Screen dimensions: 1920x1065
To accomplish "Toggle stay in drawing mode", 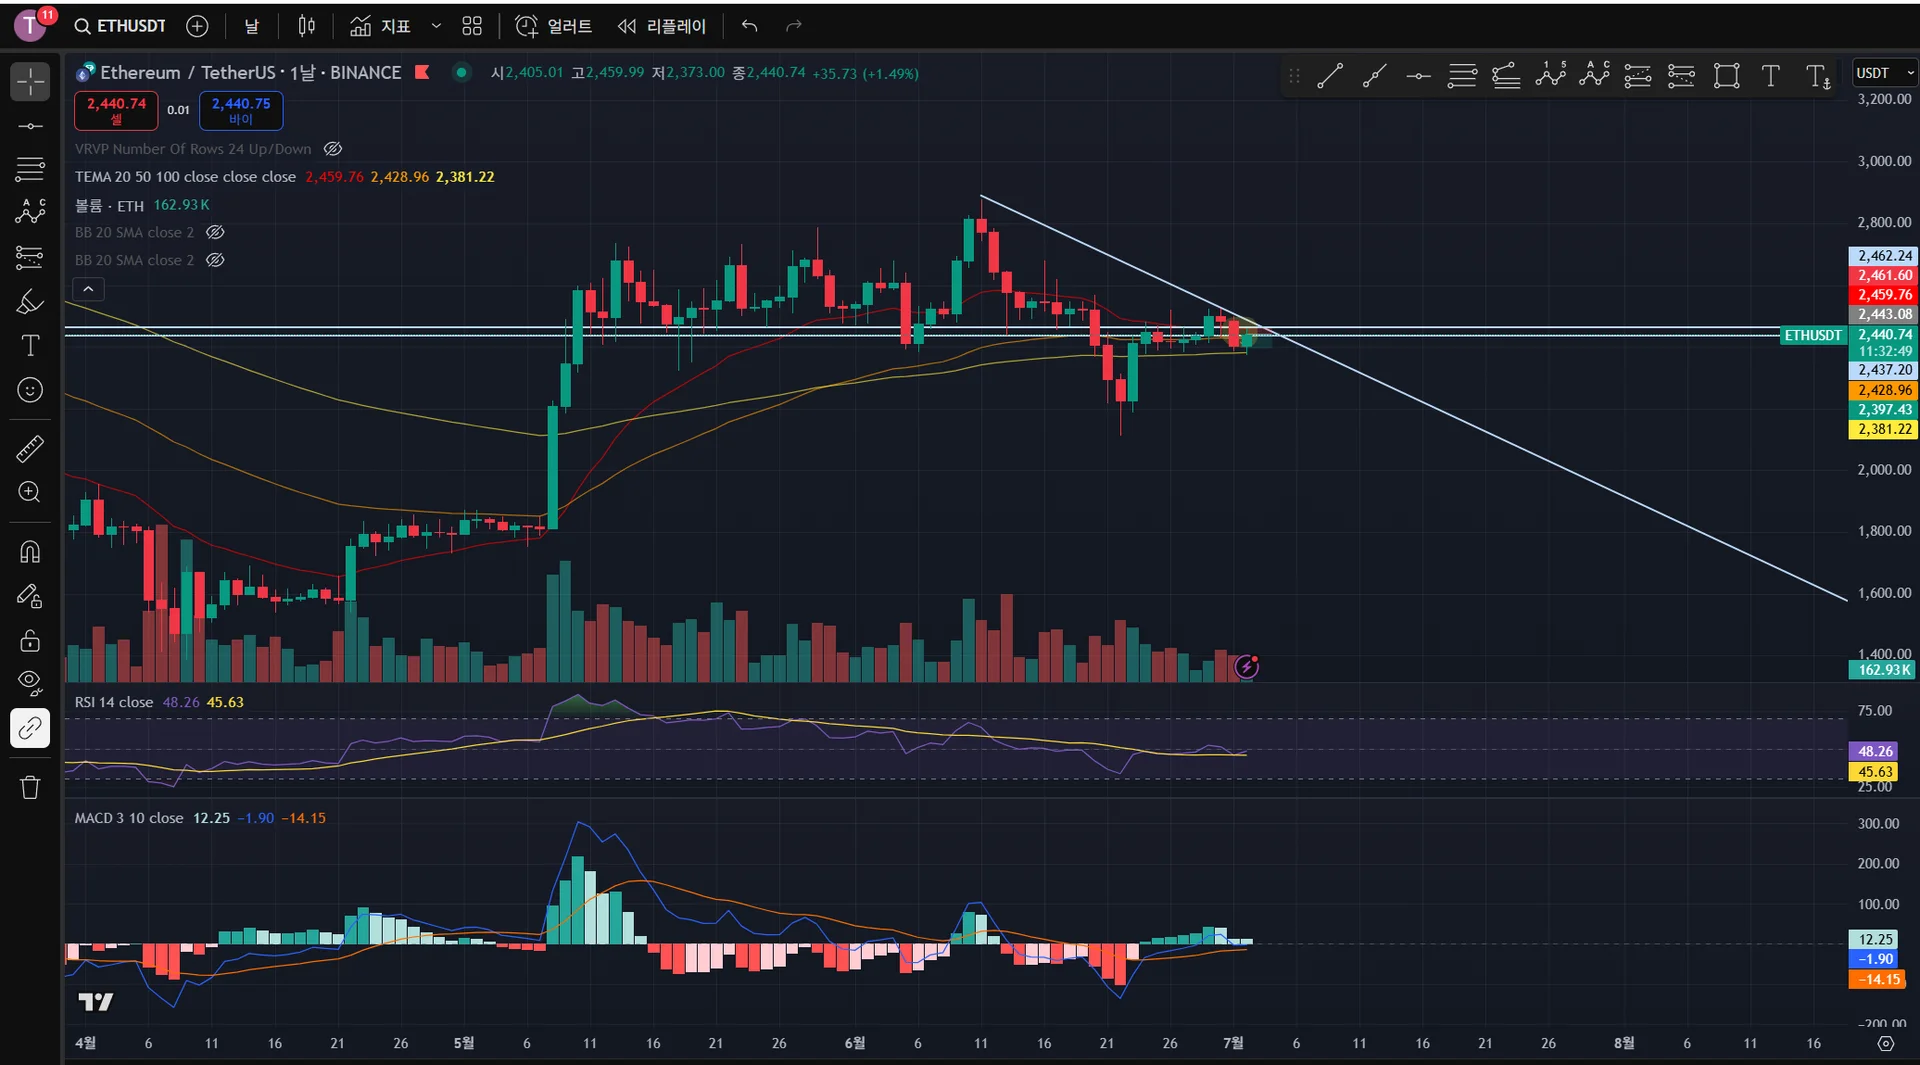I will [x=30, y=597].
